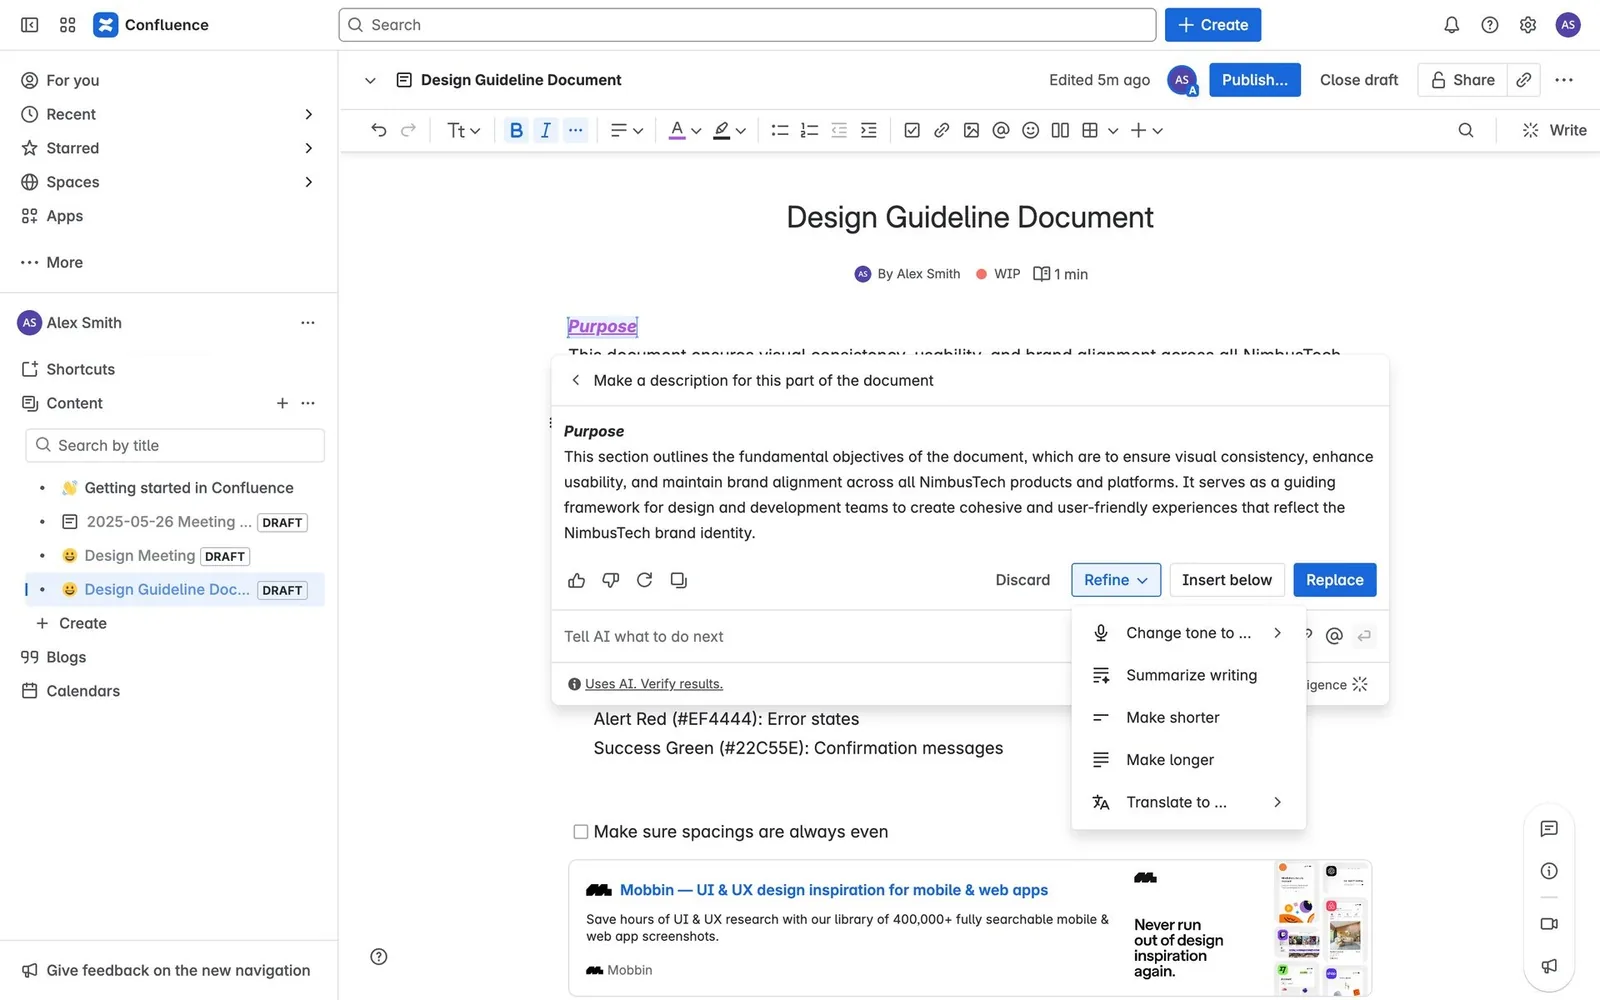Open the text color dropdown arrow
Viewport: 1600px width, 1000px height.
(x=696, y=131)
